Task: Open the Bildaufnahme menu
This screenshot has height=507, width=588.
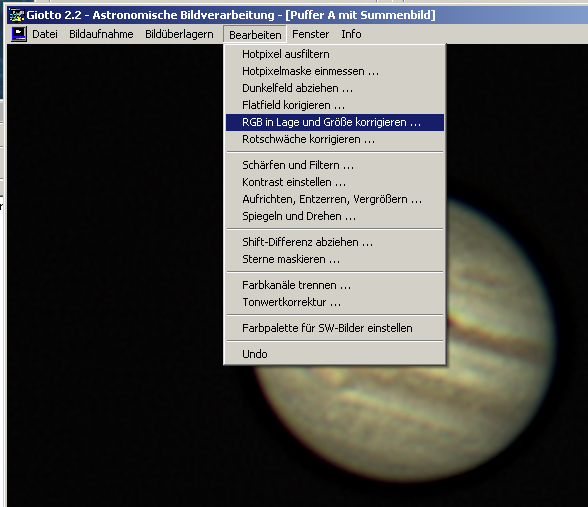Action: 101,34
